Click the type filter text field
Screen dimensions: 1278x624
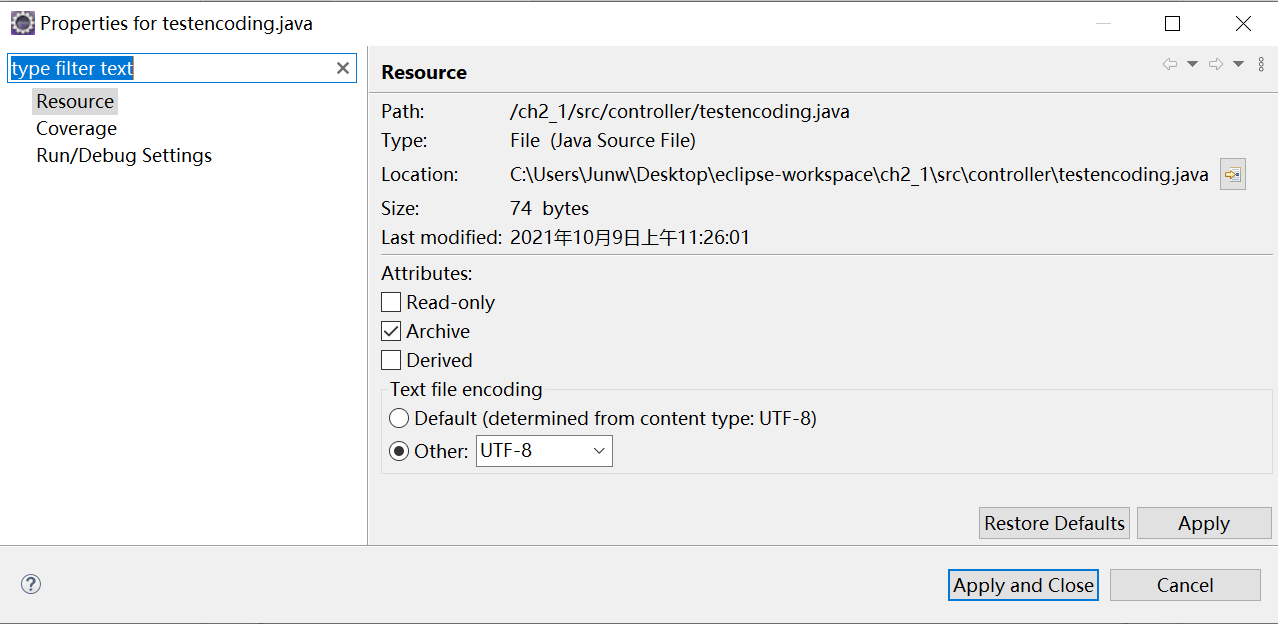(170, 68)
